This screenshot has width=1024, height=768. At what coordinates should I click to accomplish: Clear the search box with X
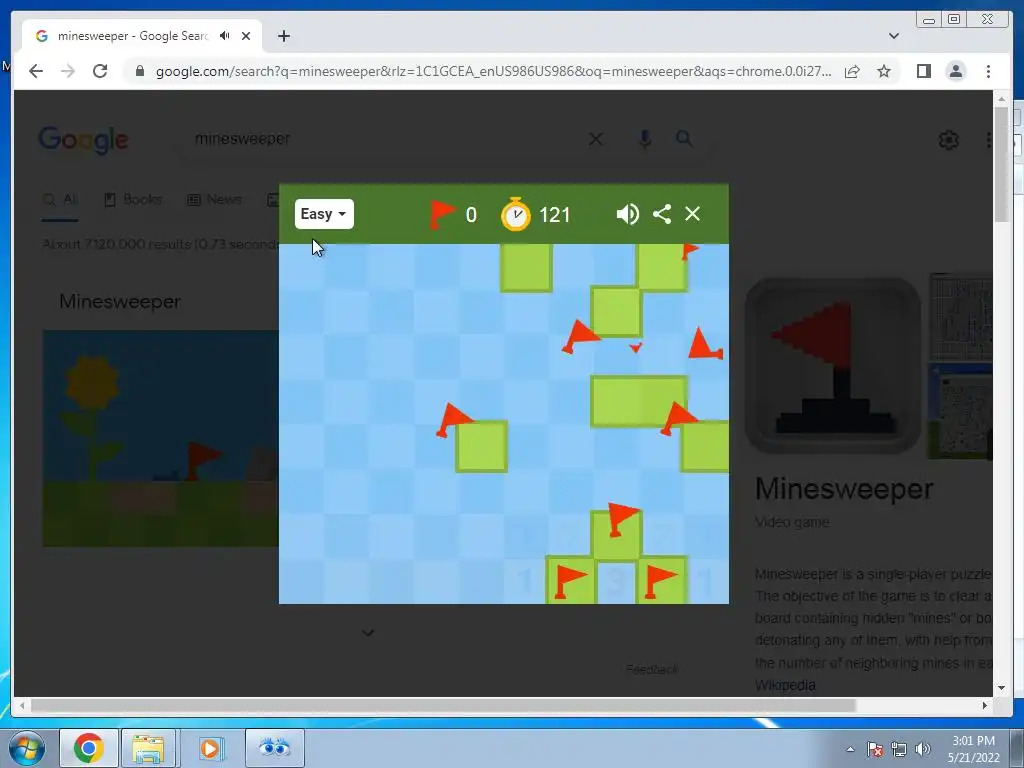tap(596, 139)
